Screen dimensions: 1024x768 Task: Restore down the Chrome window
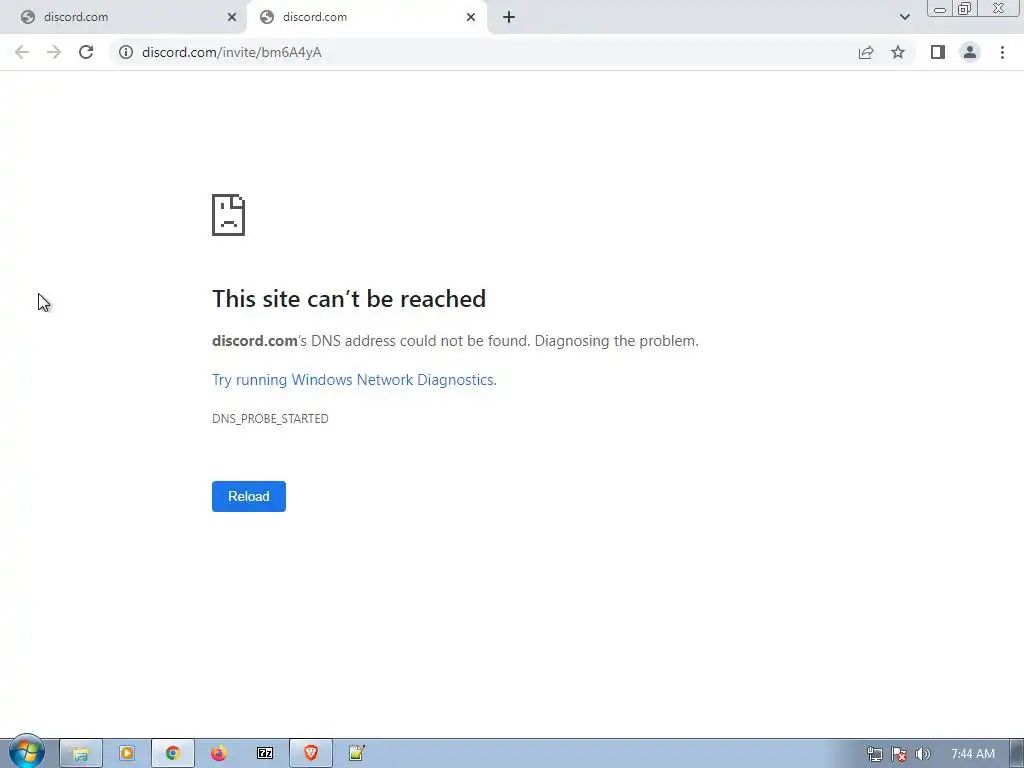coord(964,9)
